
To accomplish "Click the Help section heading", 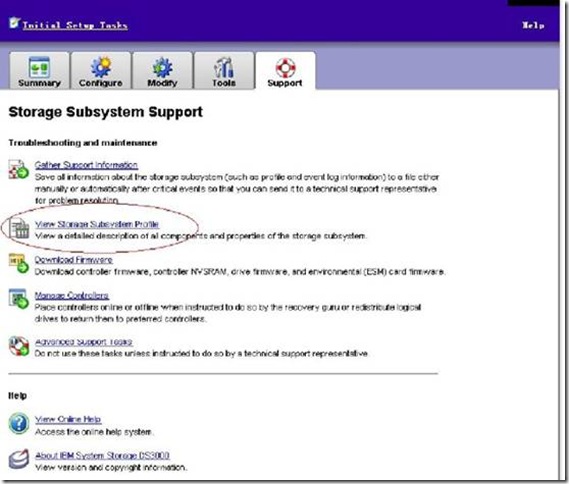I will click(x=17, y=396).
